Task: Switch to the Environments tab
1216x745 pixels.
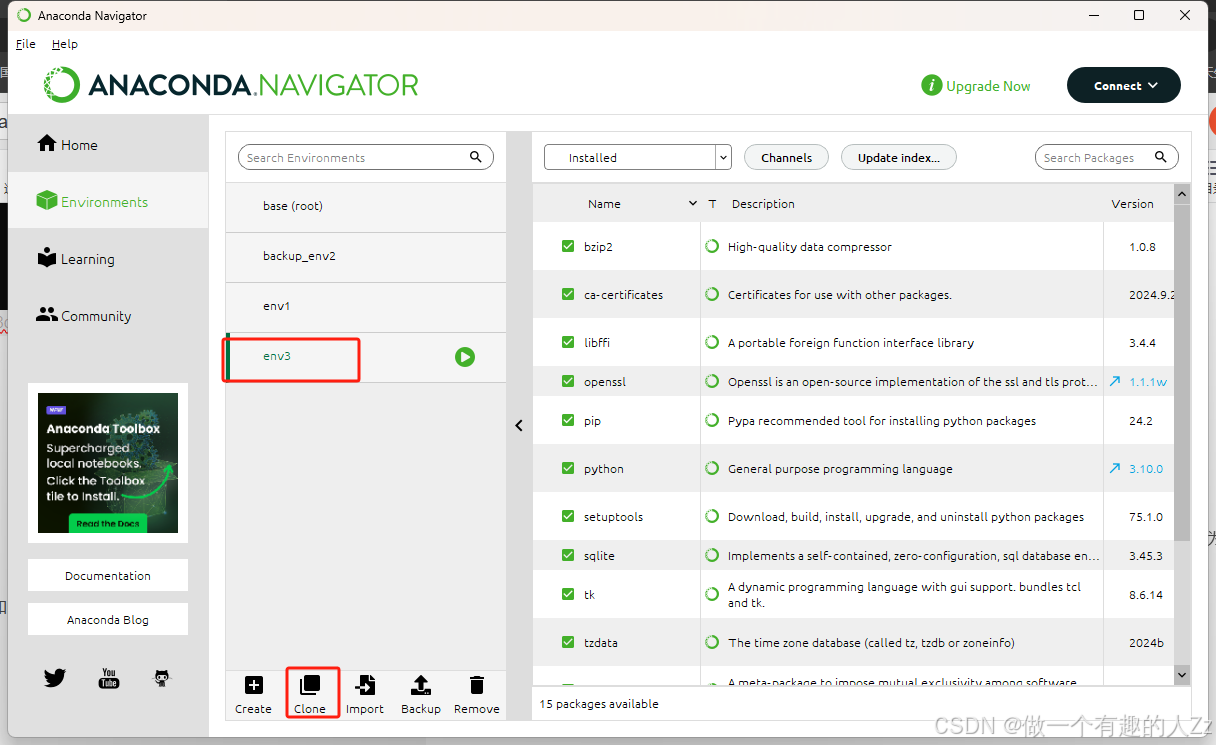Action: pos(108,201)
